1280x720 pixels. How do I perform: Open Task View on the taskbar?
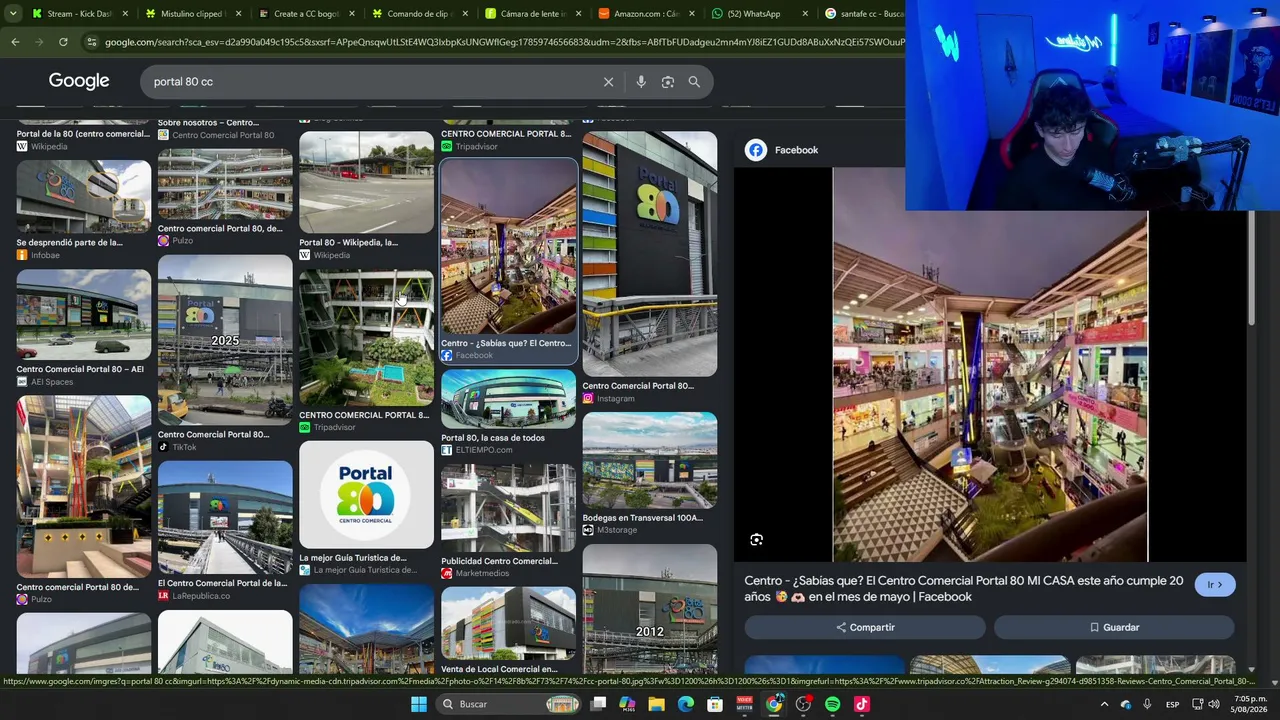pyautogui.click(x=598, y=704)
